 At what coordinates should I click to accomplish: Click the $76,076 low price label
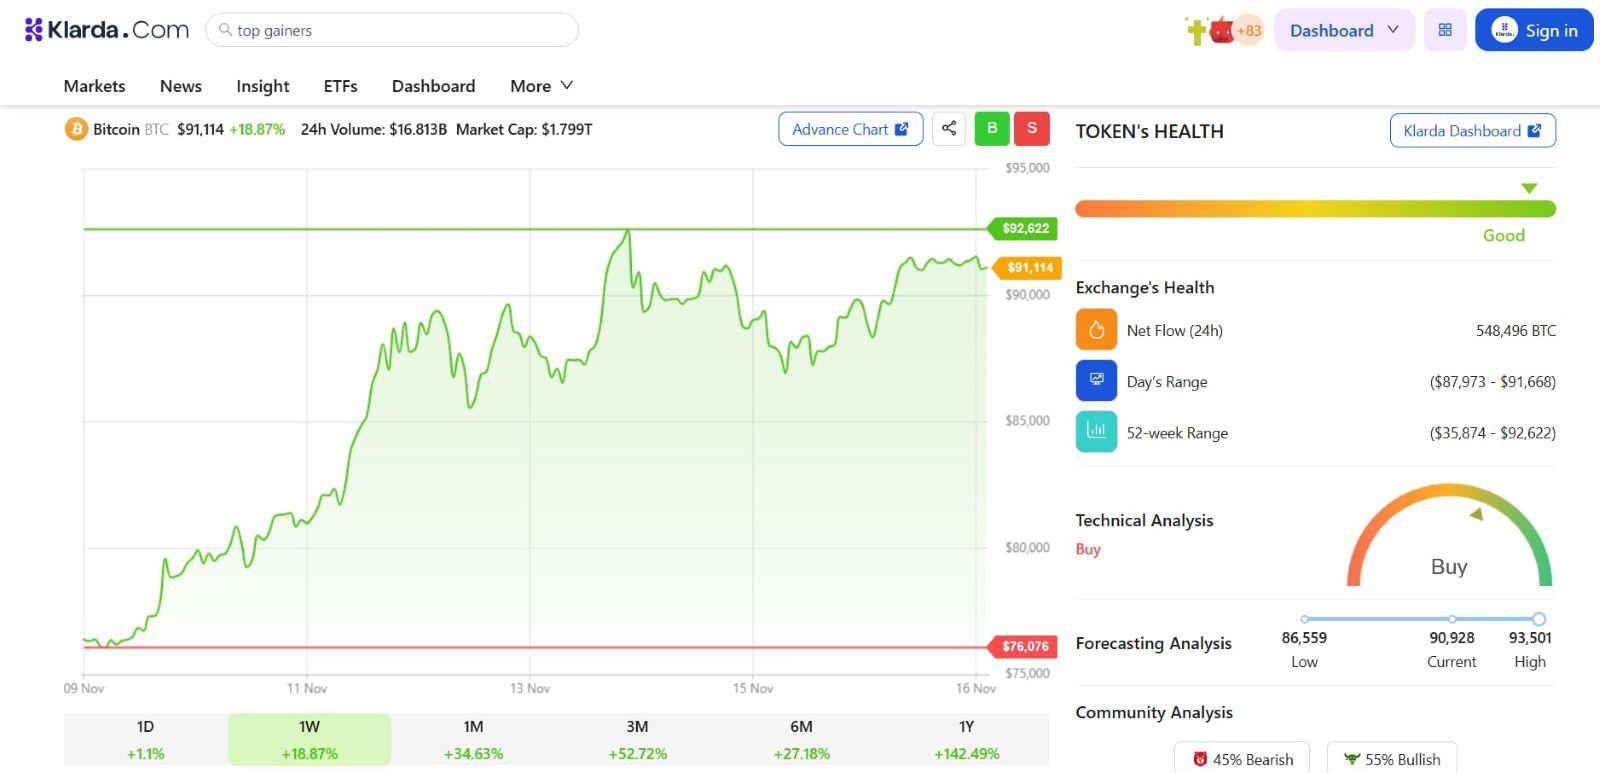1024,646
